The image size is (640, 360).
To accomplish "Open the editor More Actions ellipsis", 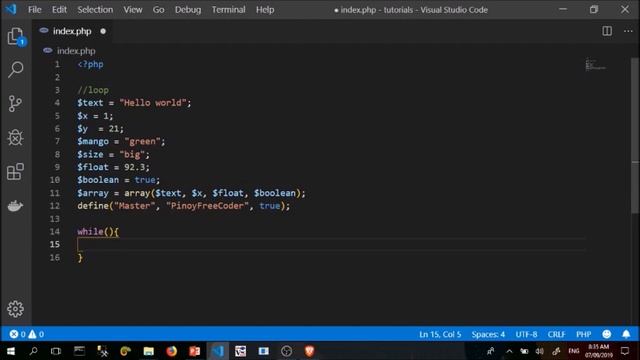I will click(628, 31).
